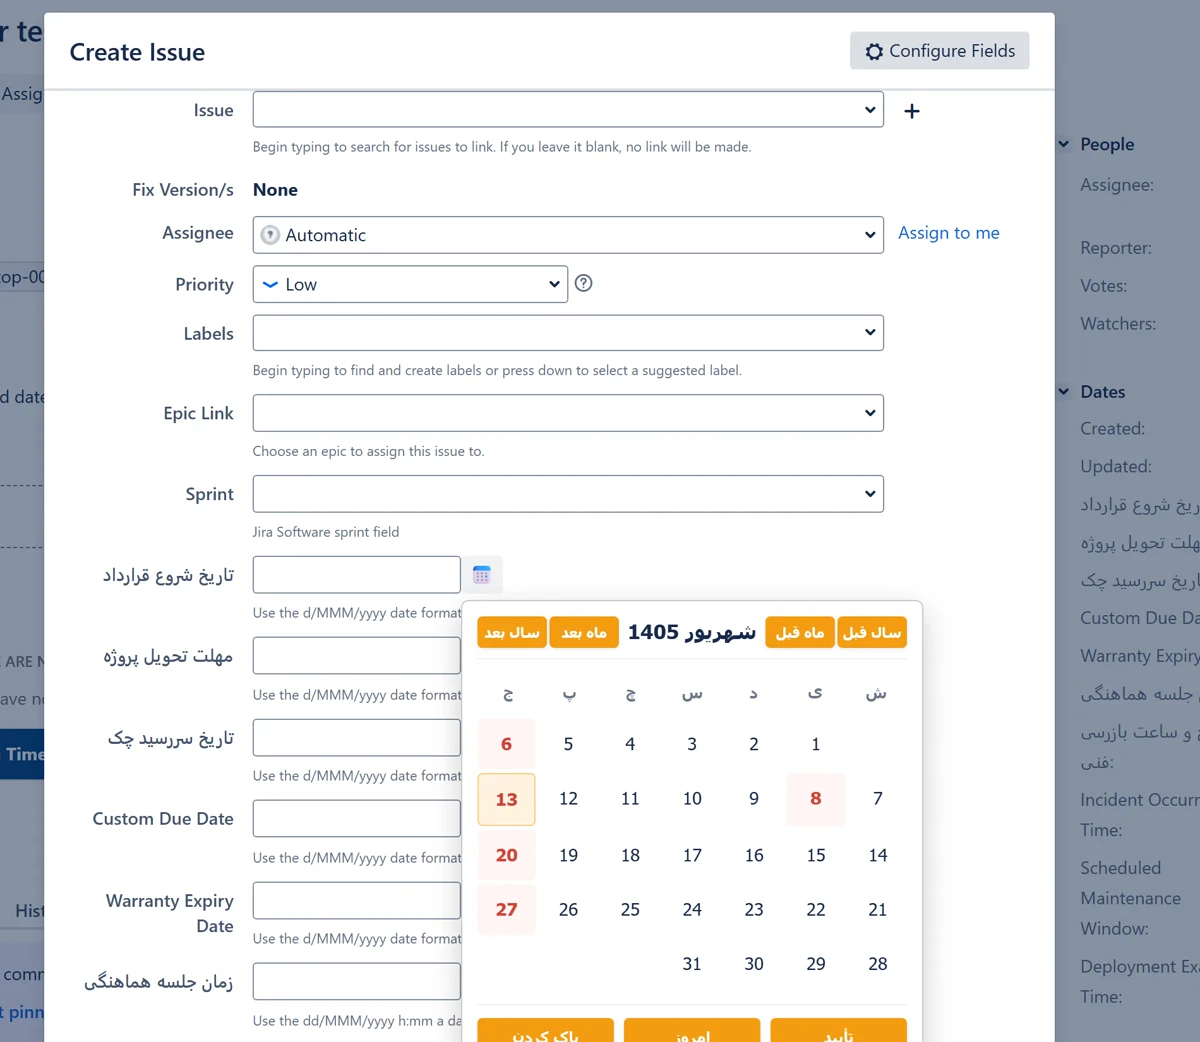Open the Priority dropdown showing Low

point(410,284)
